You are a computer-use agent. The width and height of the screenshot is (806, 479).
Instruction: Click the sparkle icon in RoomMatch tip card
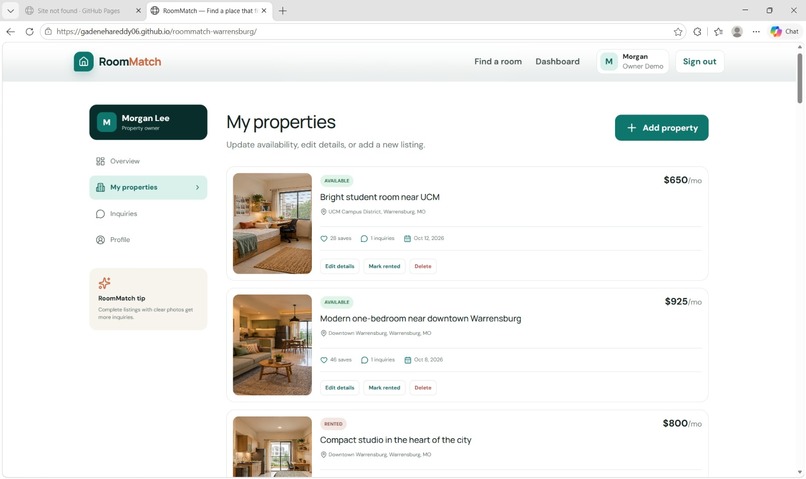click(104, 283)
